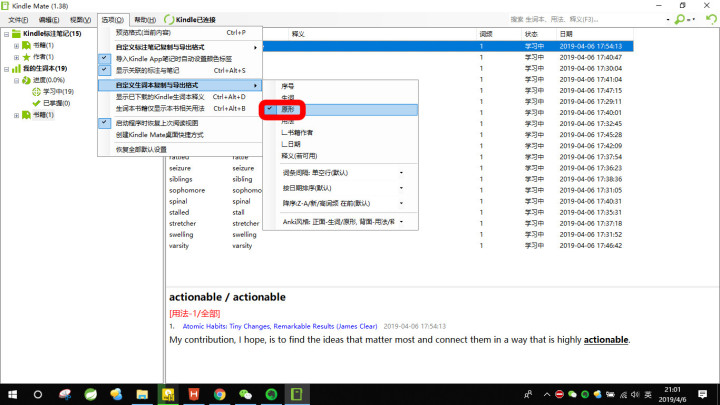Image resolution: width=720 pixels, height=405 pixels.
Task: Open the 视图(V) menu
Action: tap(80, 20)
